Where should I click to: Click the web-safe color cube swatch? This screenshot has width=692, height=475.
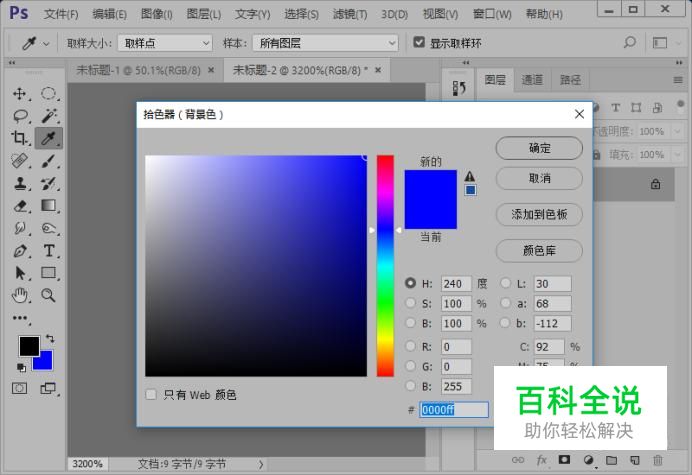[470, 190]
